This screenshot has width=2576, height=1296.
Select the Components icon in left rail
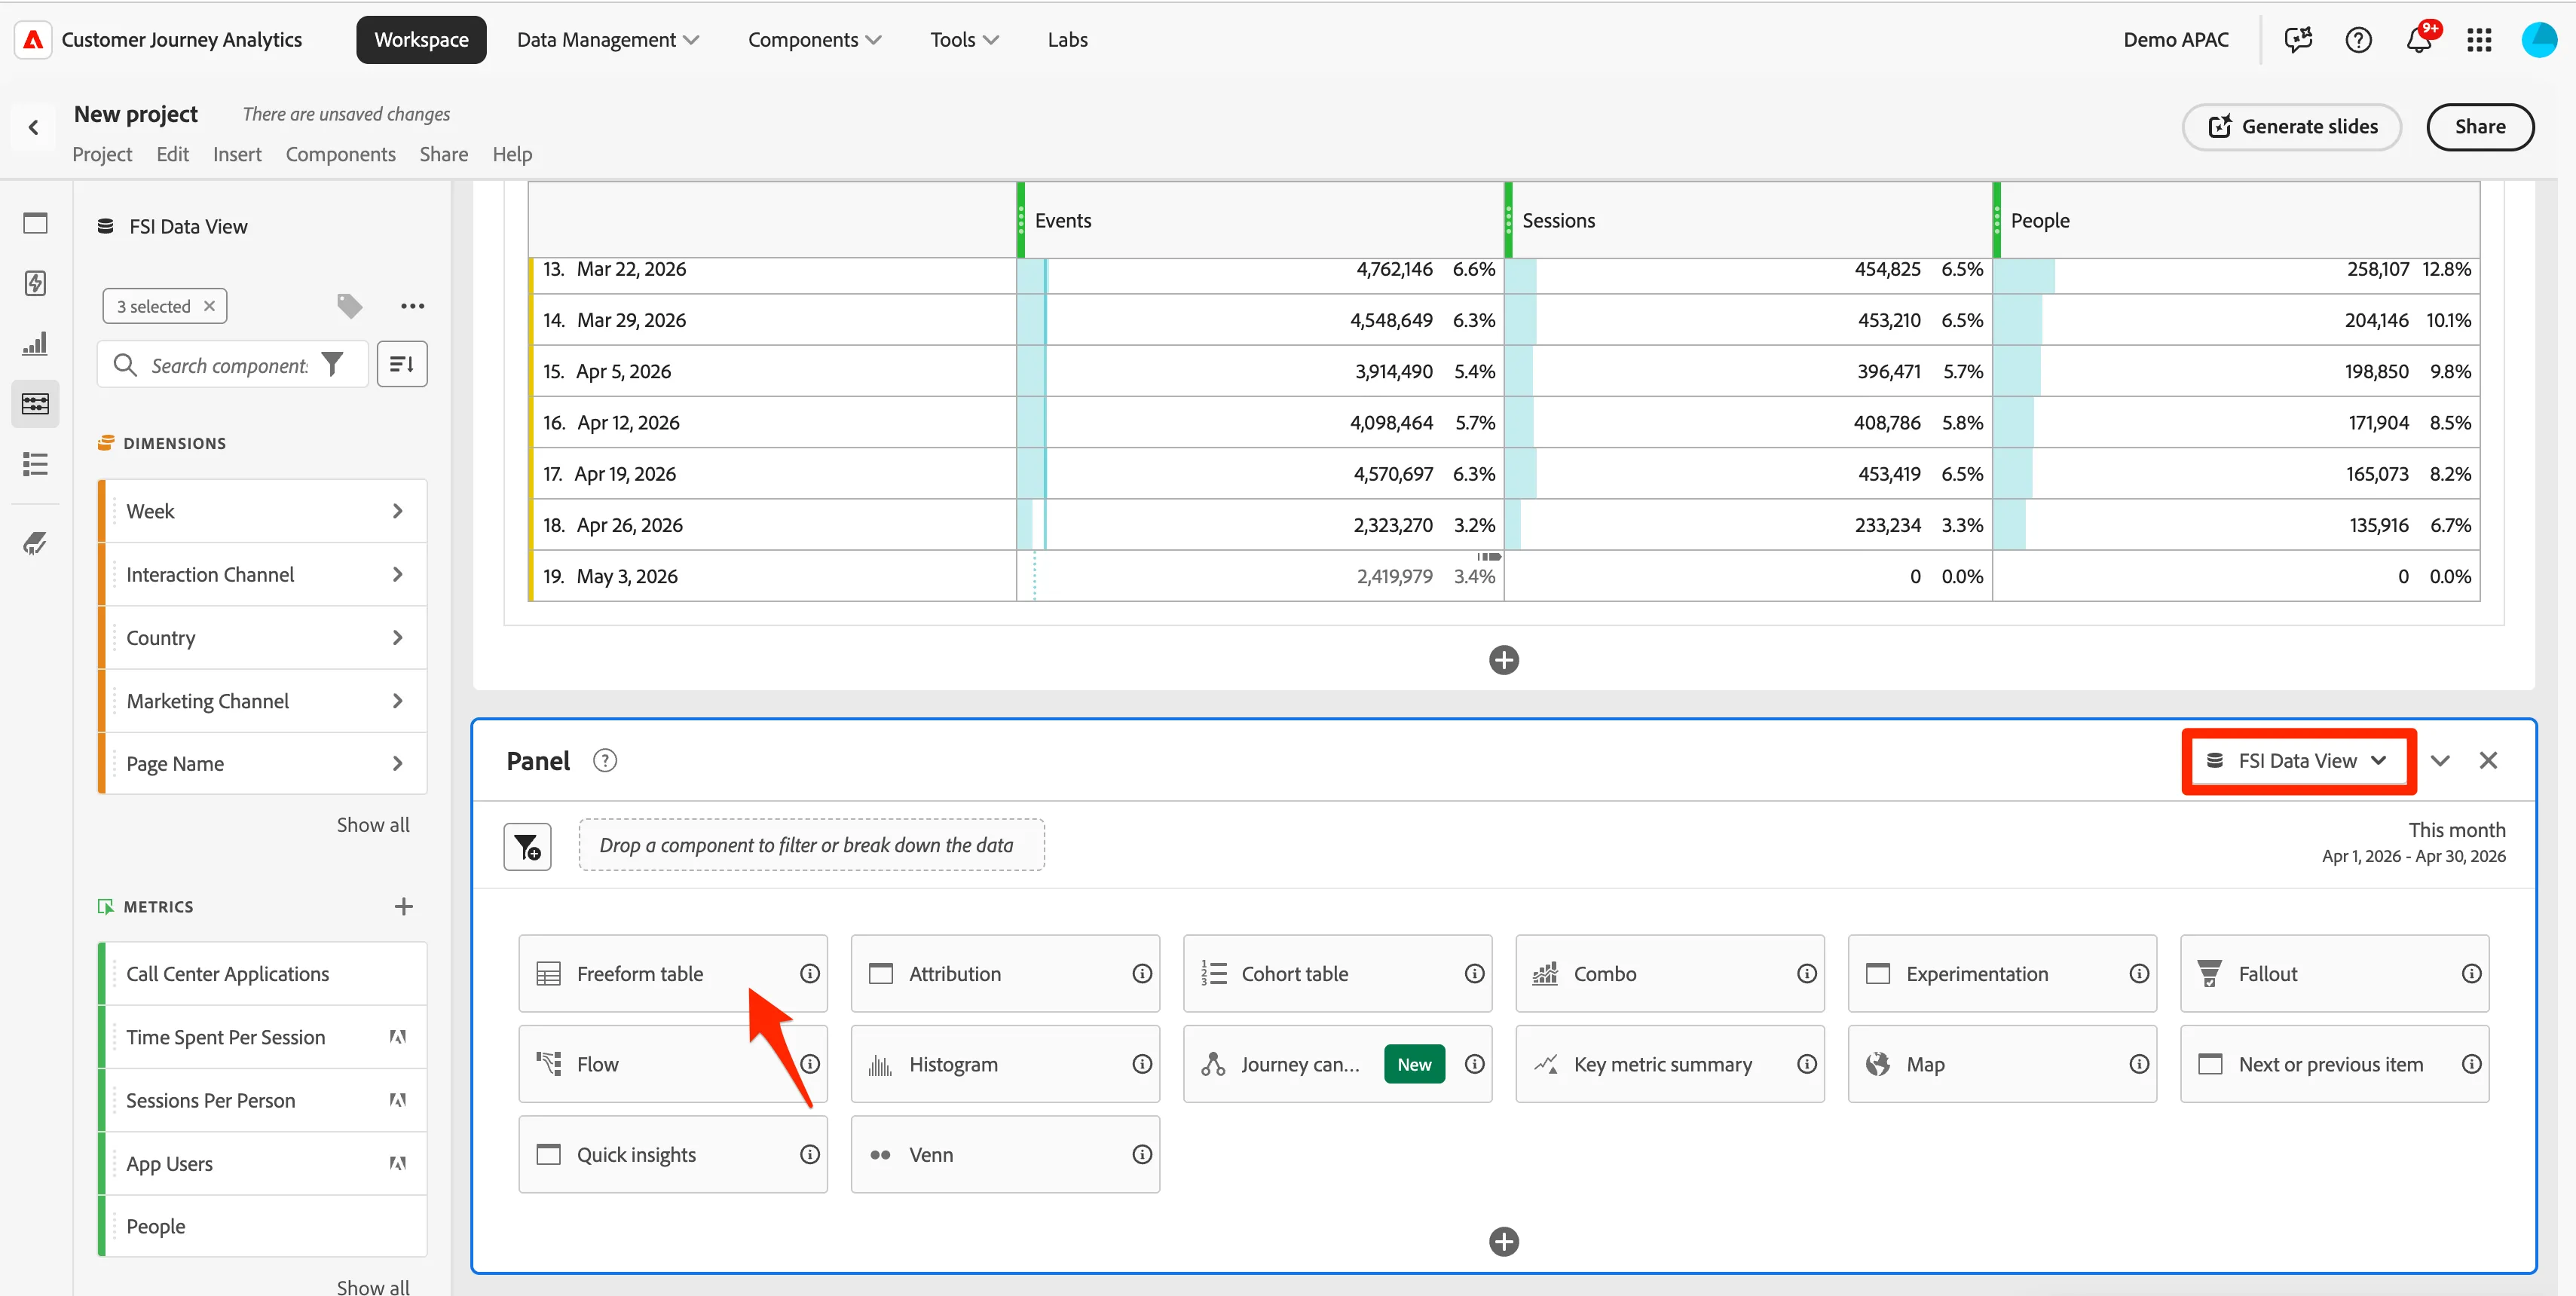[35, 403]
